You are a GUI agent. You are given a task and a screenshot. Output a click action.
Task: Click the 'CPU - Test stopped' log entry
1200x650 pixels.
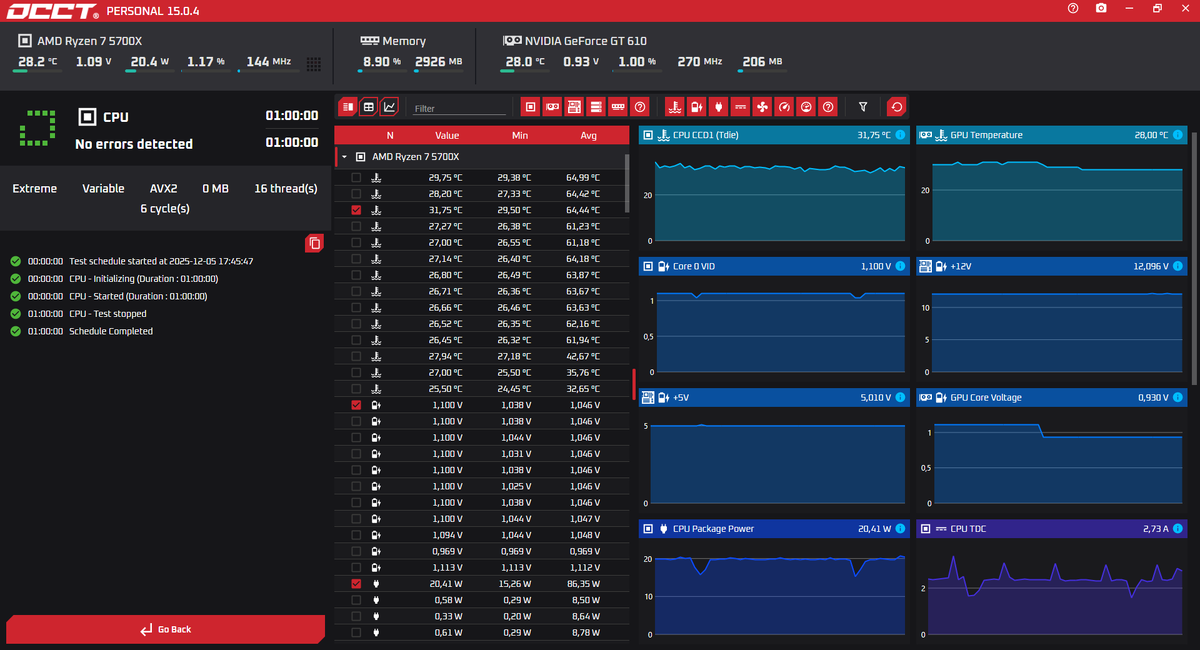click(x=108, y=314)
